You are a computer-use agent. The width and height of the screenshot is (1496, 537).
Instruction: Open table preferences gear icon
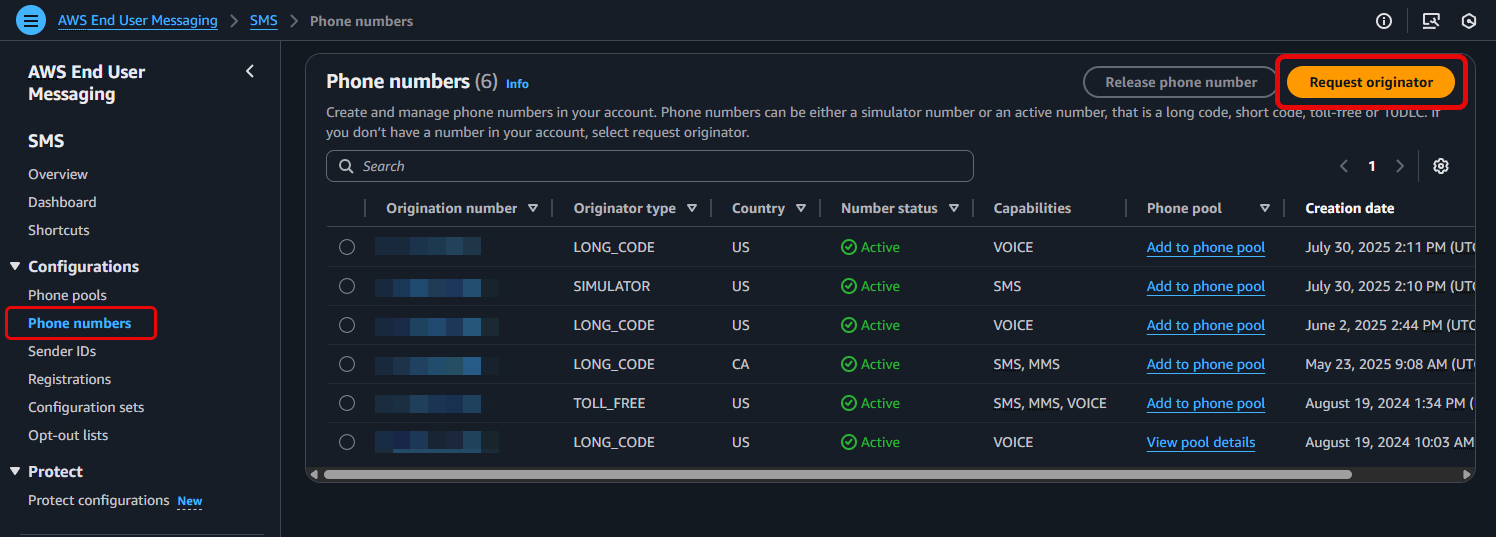[x=1440, y=166]
